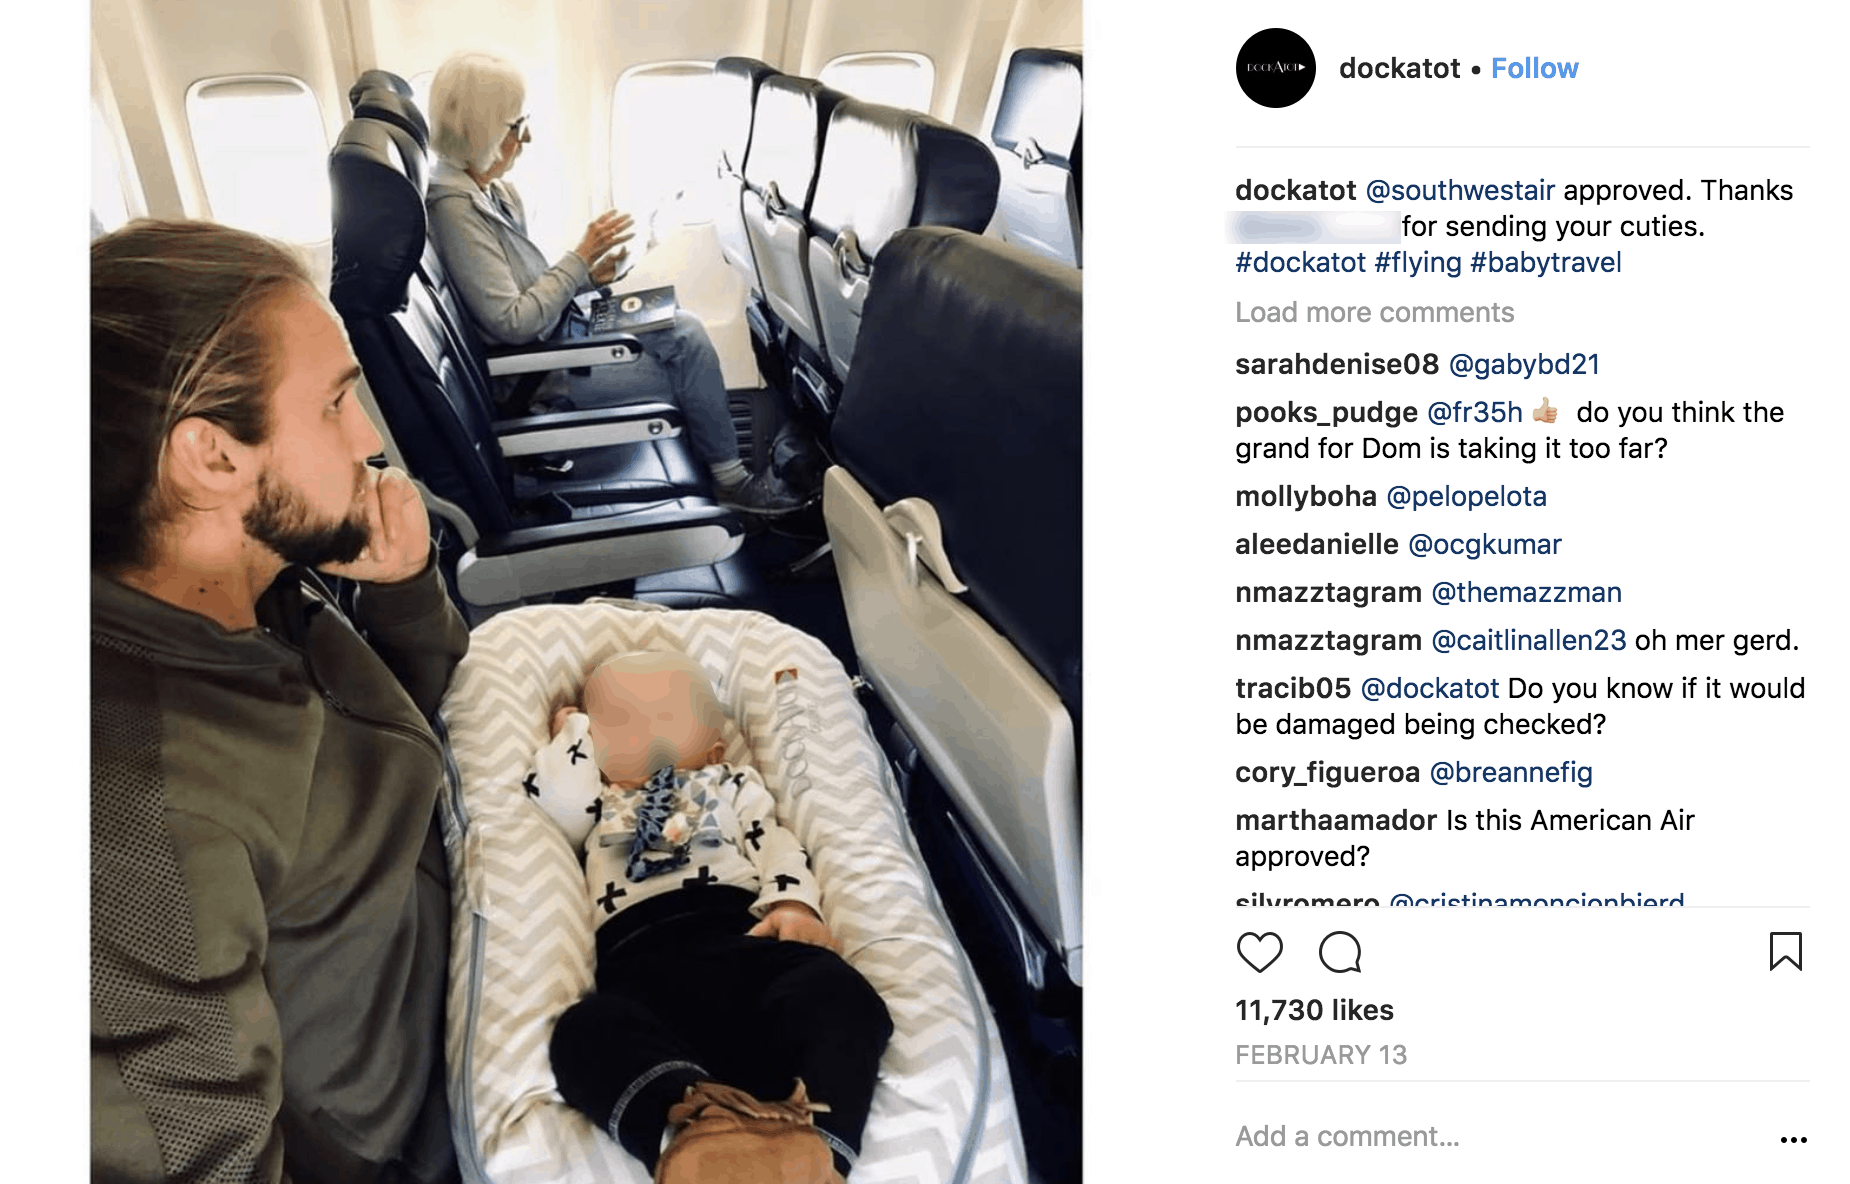View the 11,730 likes list
1850x1184 pixels.
pyautogui.click(x=1314, y=1010)
